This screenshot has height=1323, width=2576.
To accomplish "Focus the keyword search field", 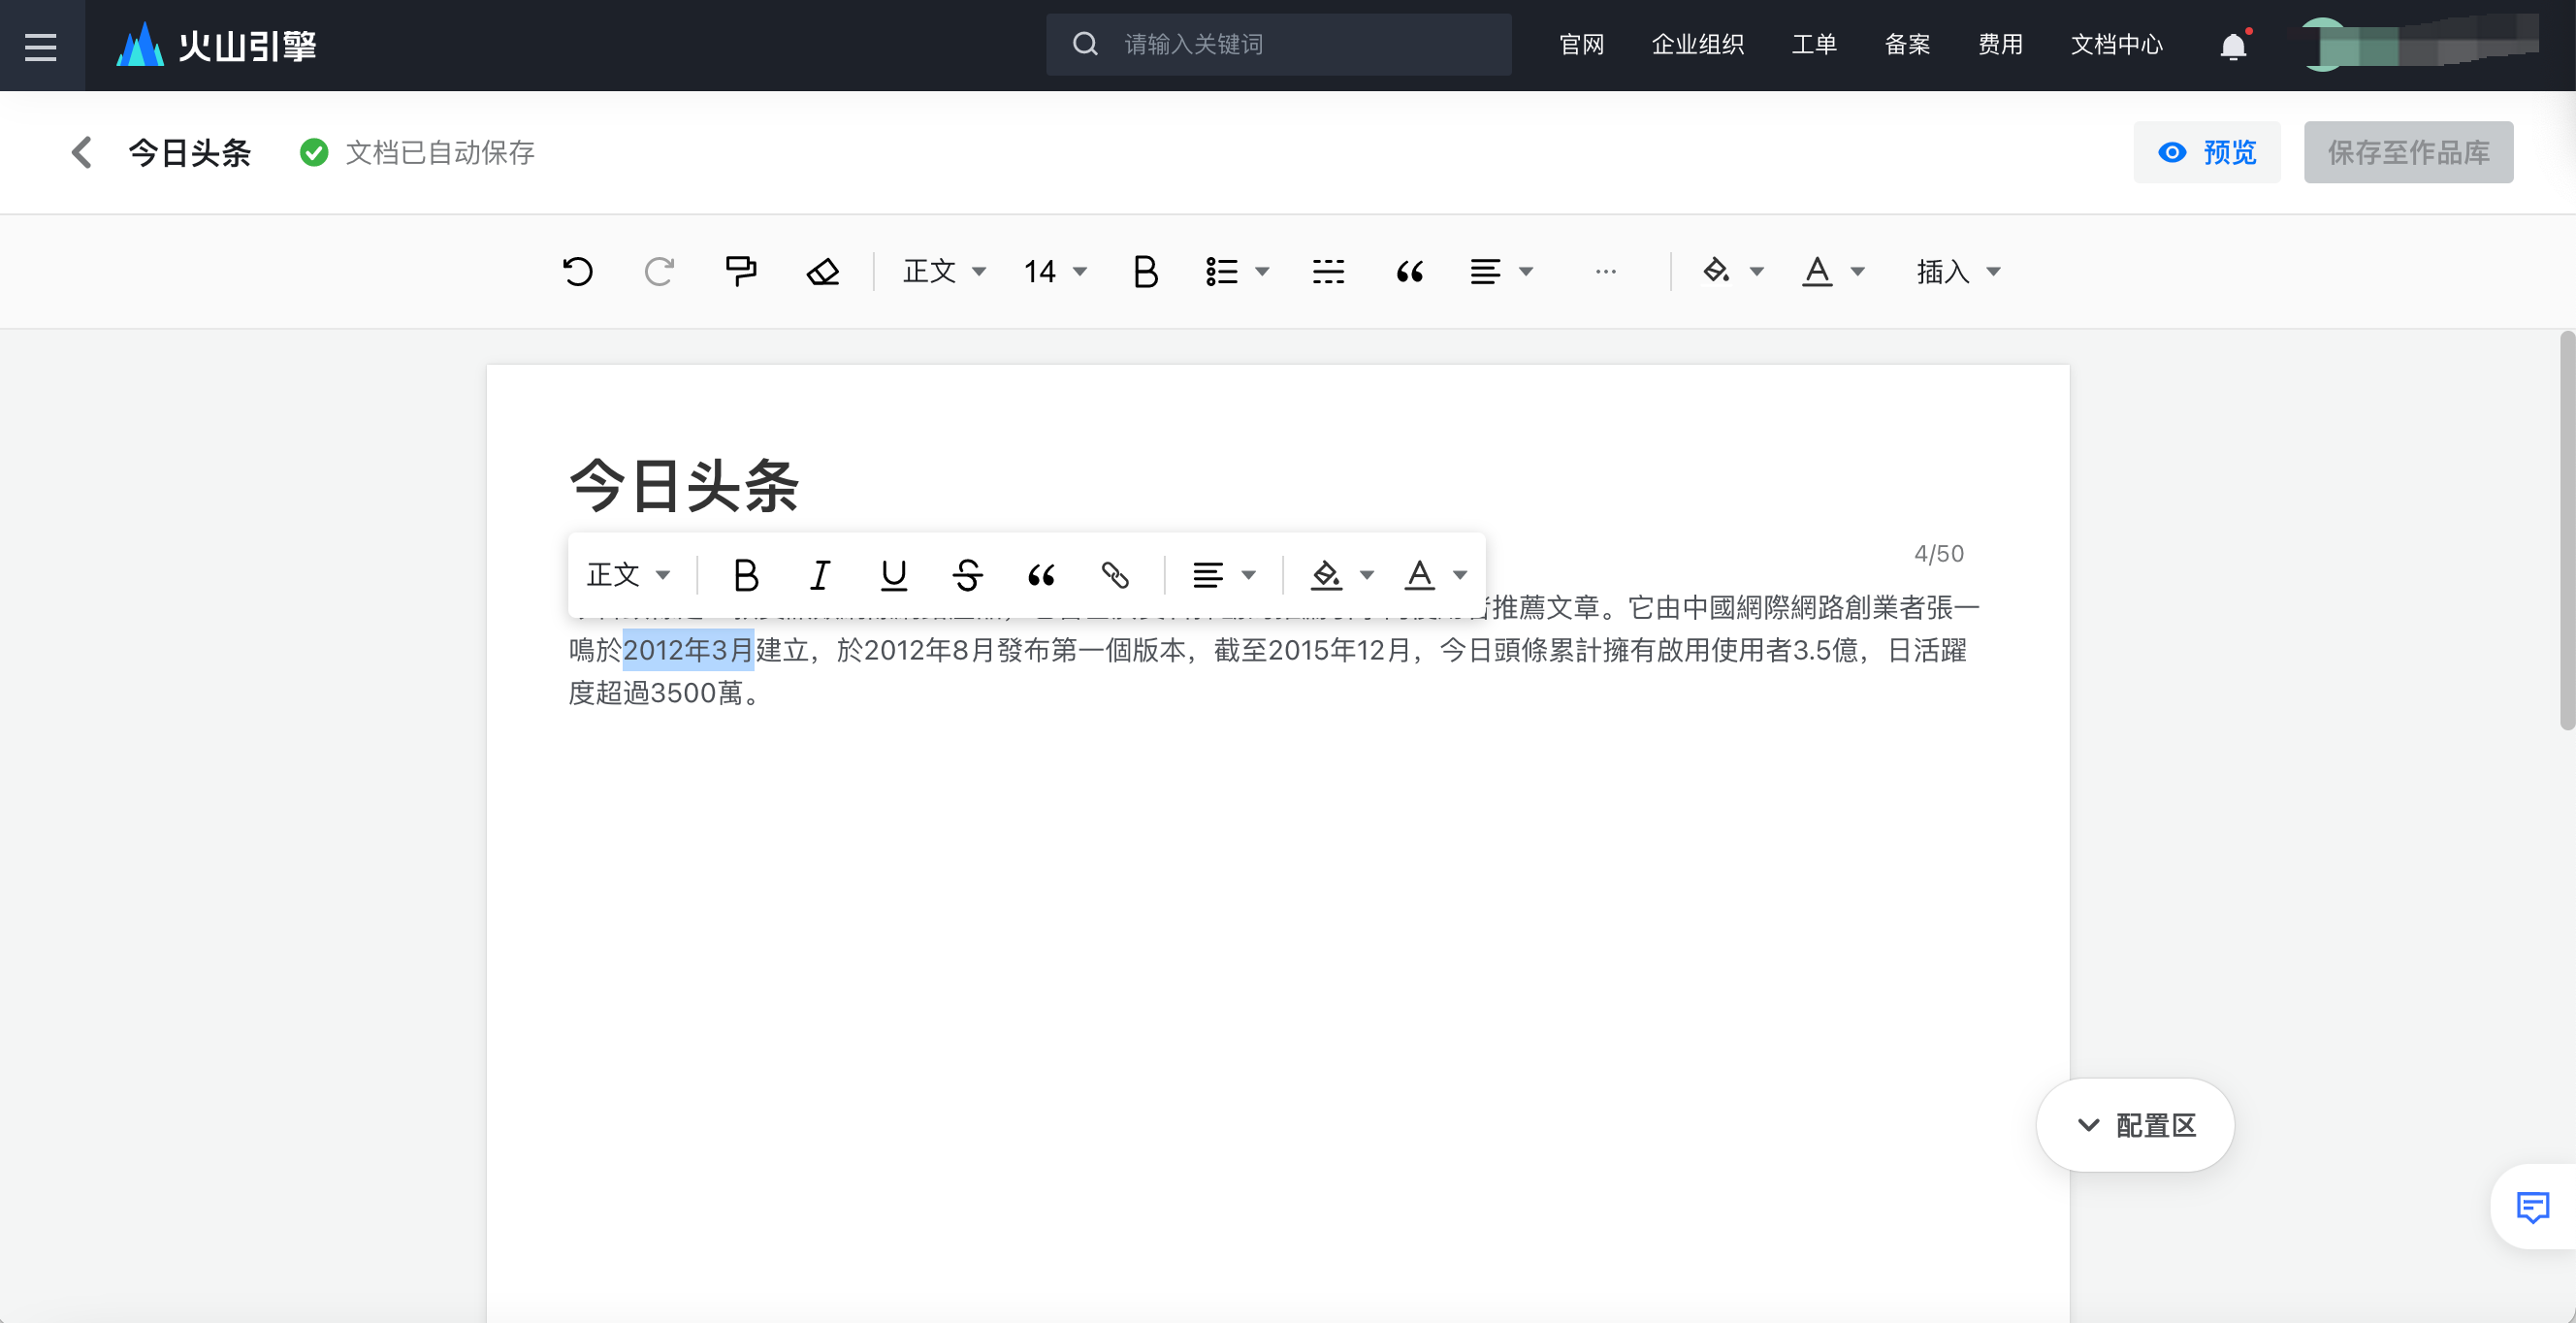I will 1278,45.
